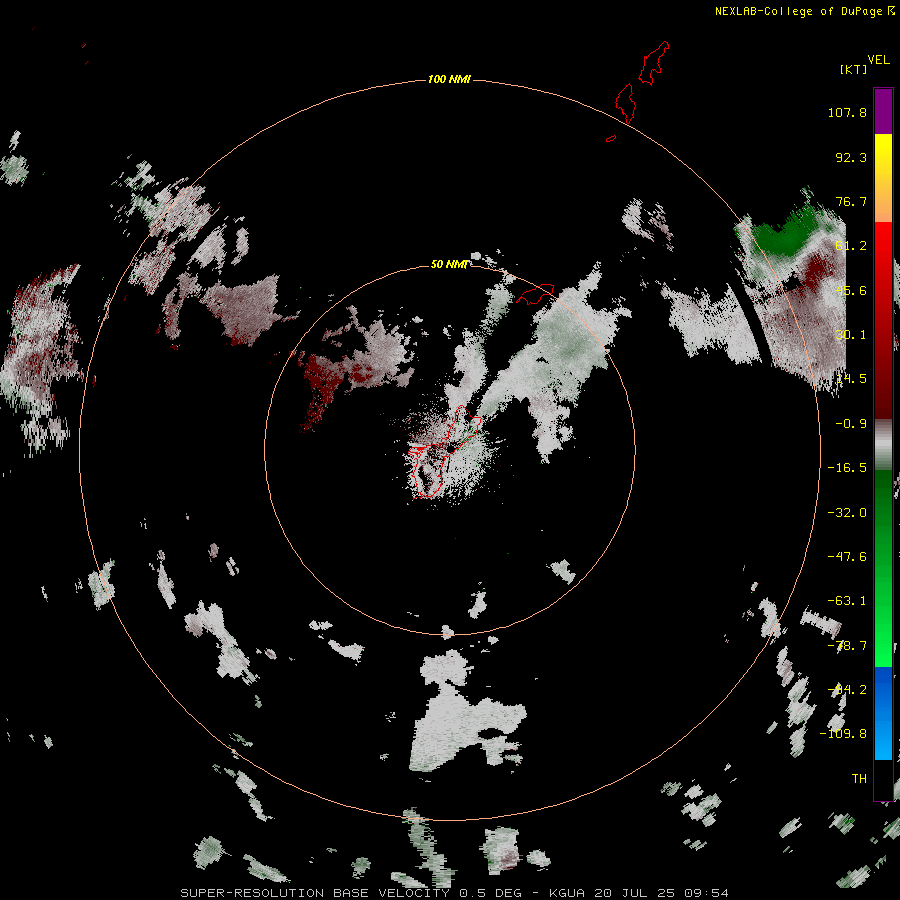Click the 100 NMI range ring label
The height and width of the screenshot is (900, 900).
[449, 79]
